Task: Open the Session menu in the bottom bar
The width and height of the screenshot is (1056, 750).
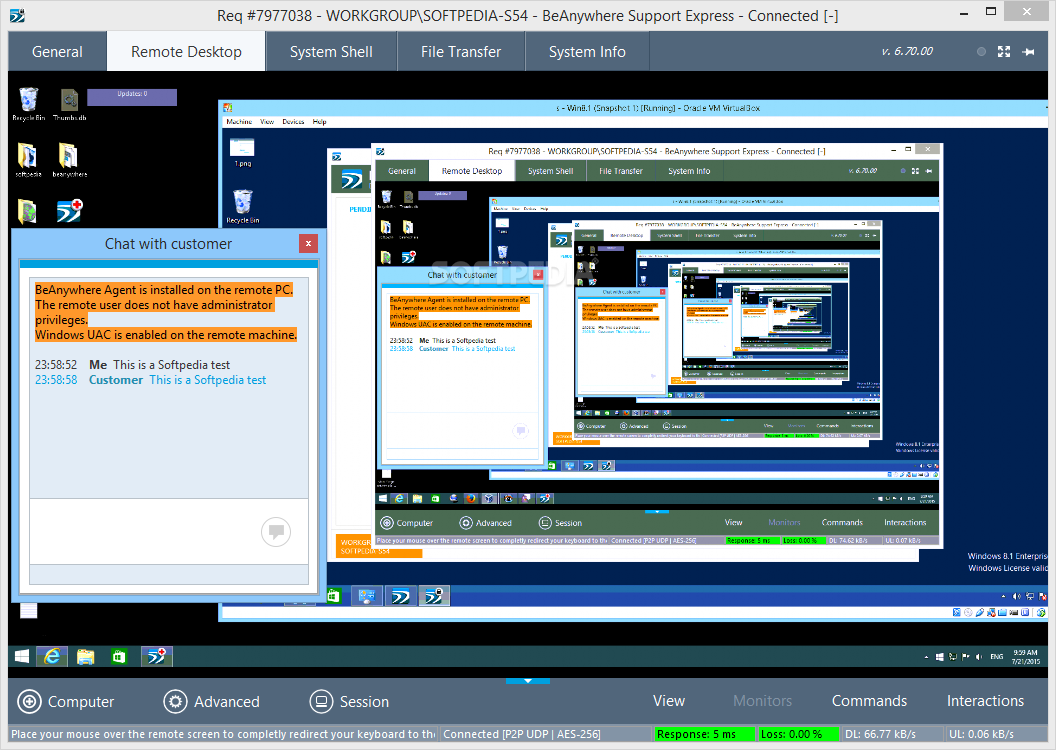Action: [349, 702]
